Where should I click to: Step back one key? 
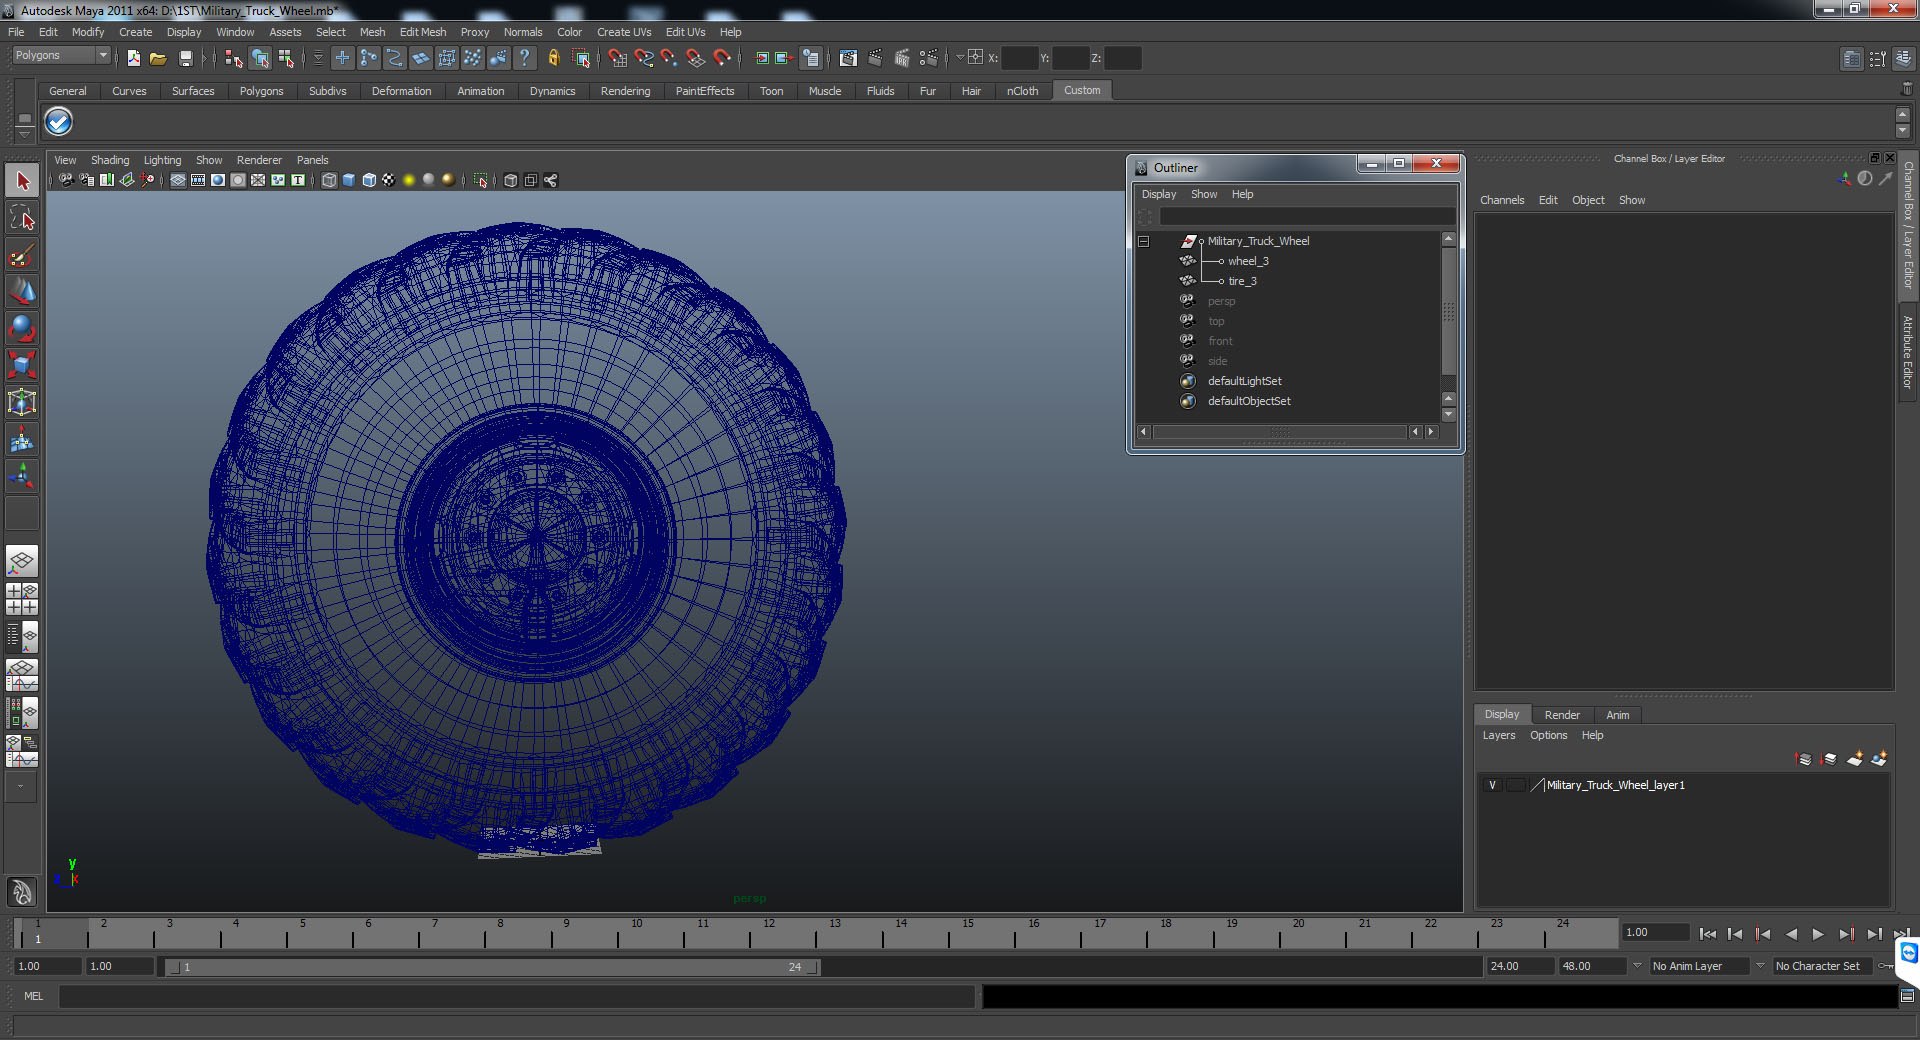[1763, 934]
